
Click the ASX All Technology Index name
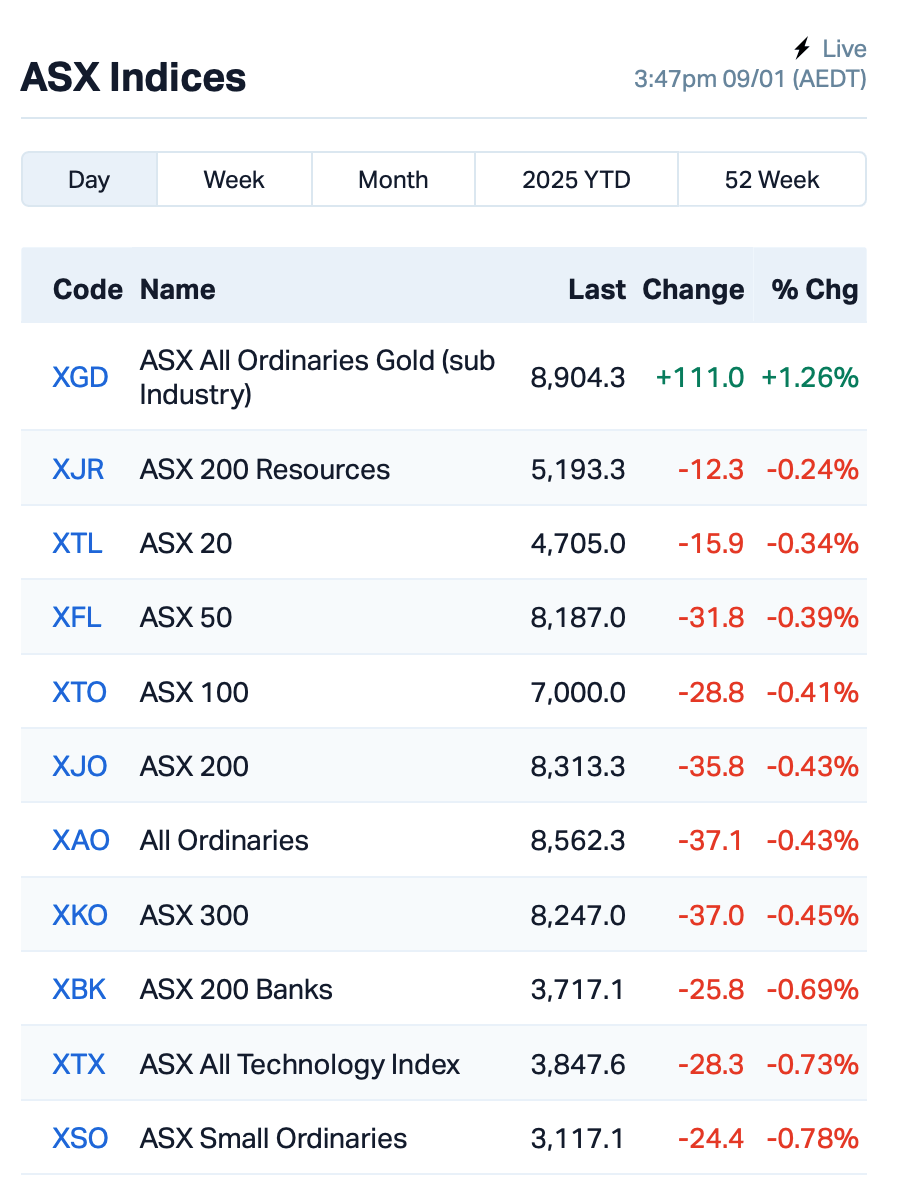(x=300, y=1064)
